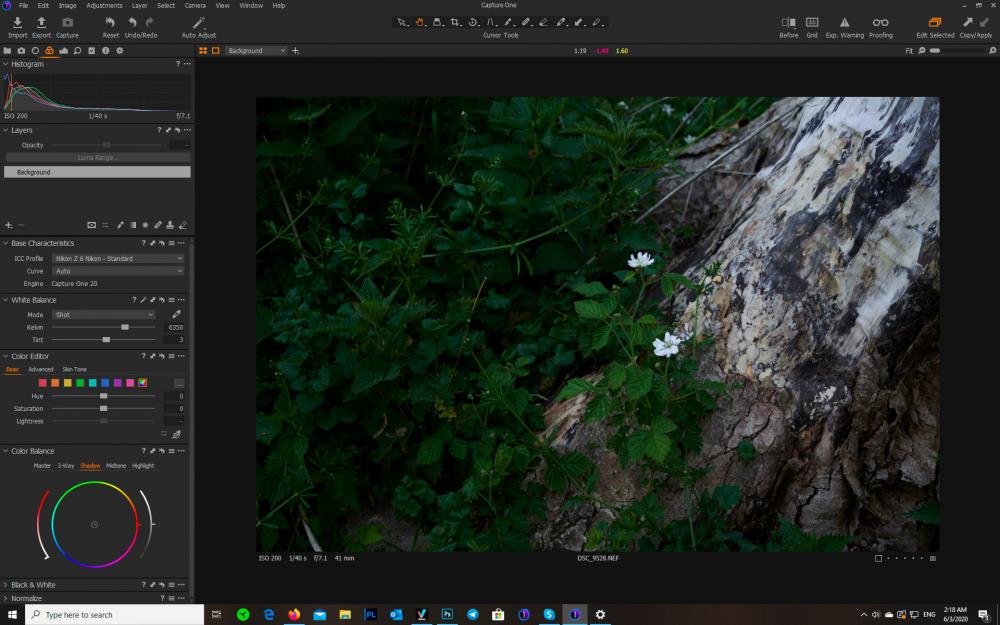Screen dimensions: 1000x625
Task: Select the Keystone cursor tool
Action: [490, 22]
